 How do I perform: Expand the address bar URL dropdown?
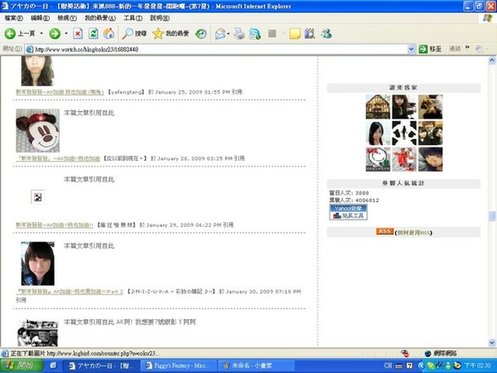[411, 49]
